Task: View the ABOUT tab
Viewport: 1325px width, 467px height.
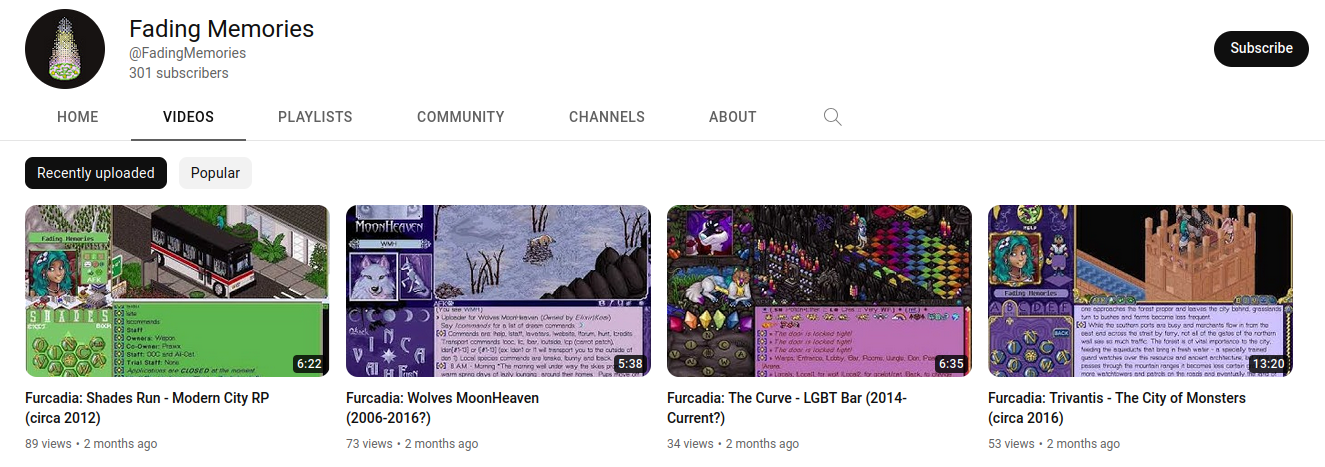Action: (x=733, y=117)
